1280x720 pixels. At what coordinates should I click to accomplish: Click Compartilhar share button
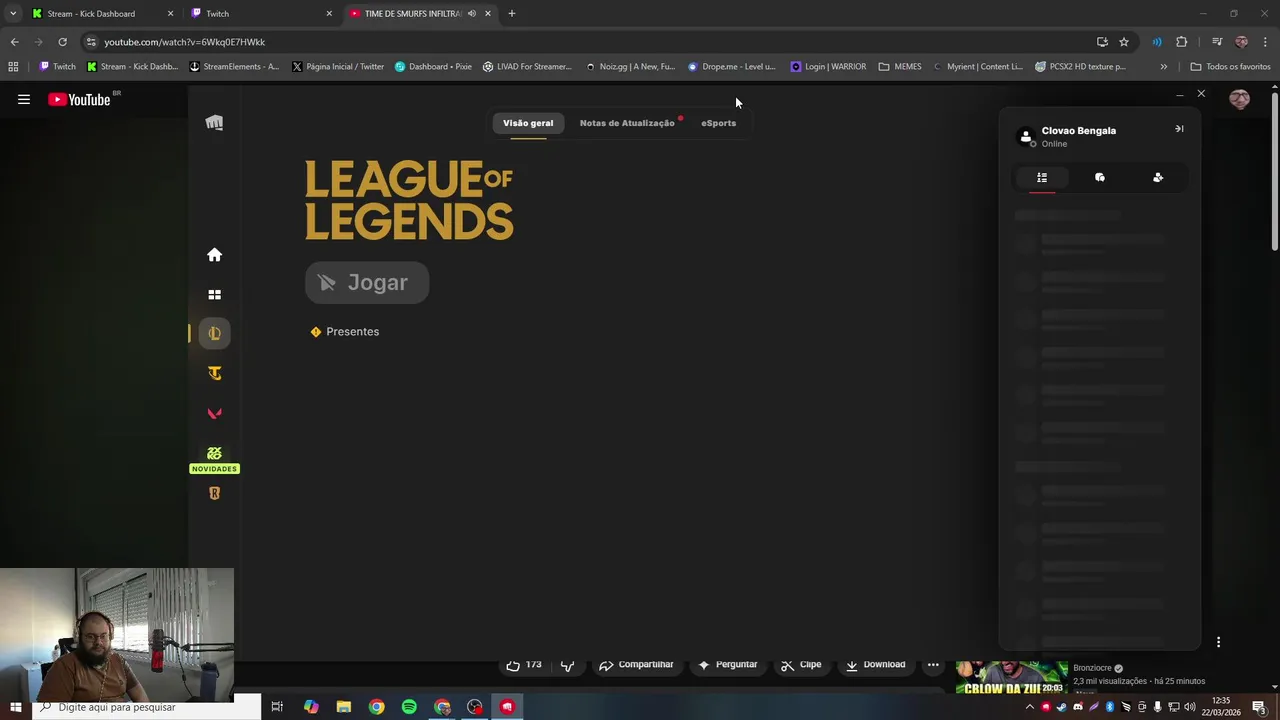tap(636, 665)
